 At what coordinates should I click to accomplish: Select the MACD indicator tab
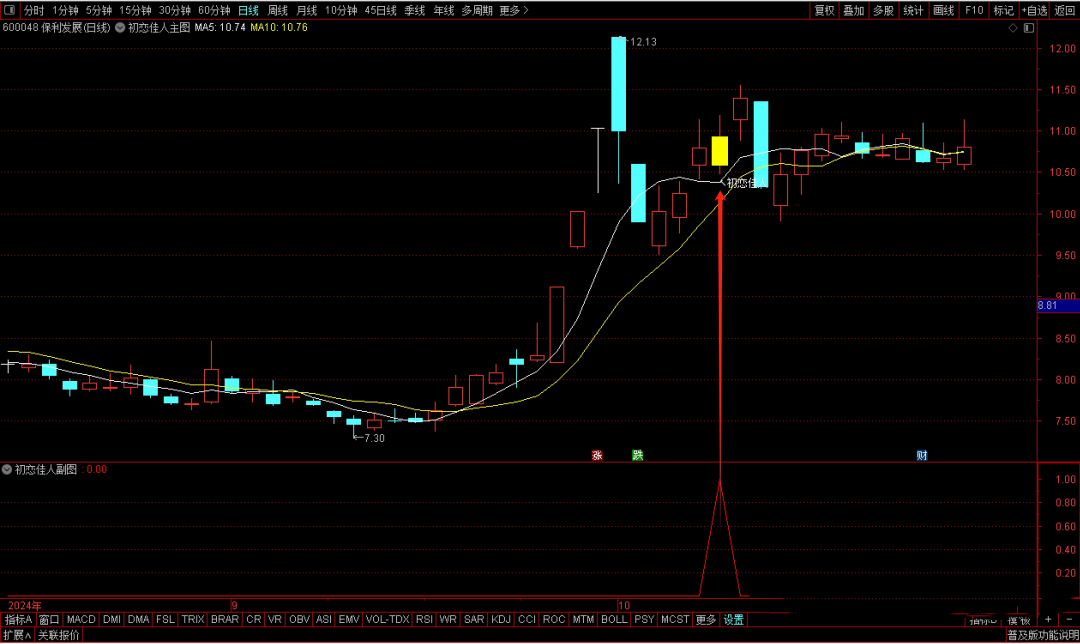(81, 620)
